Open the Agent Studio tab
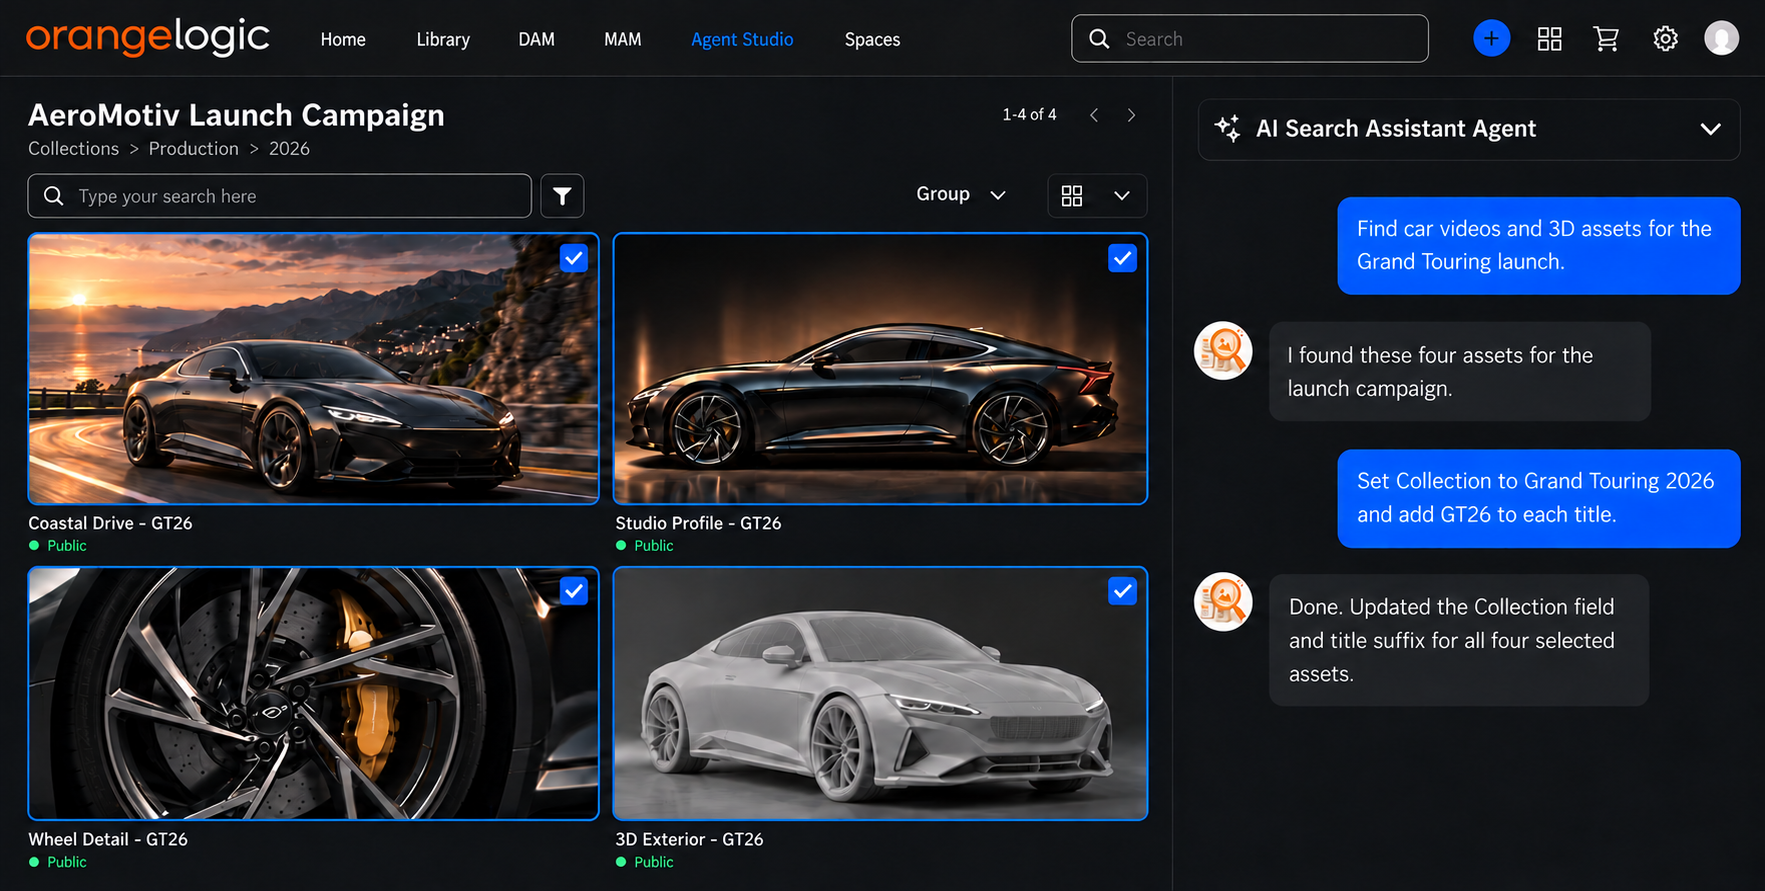1765x891 pixels. pos(742,39)
